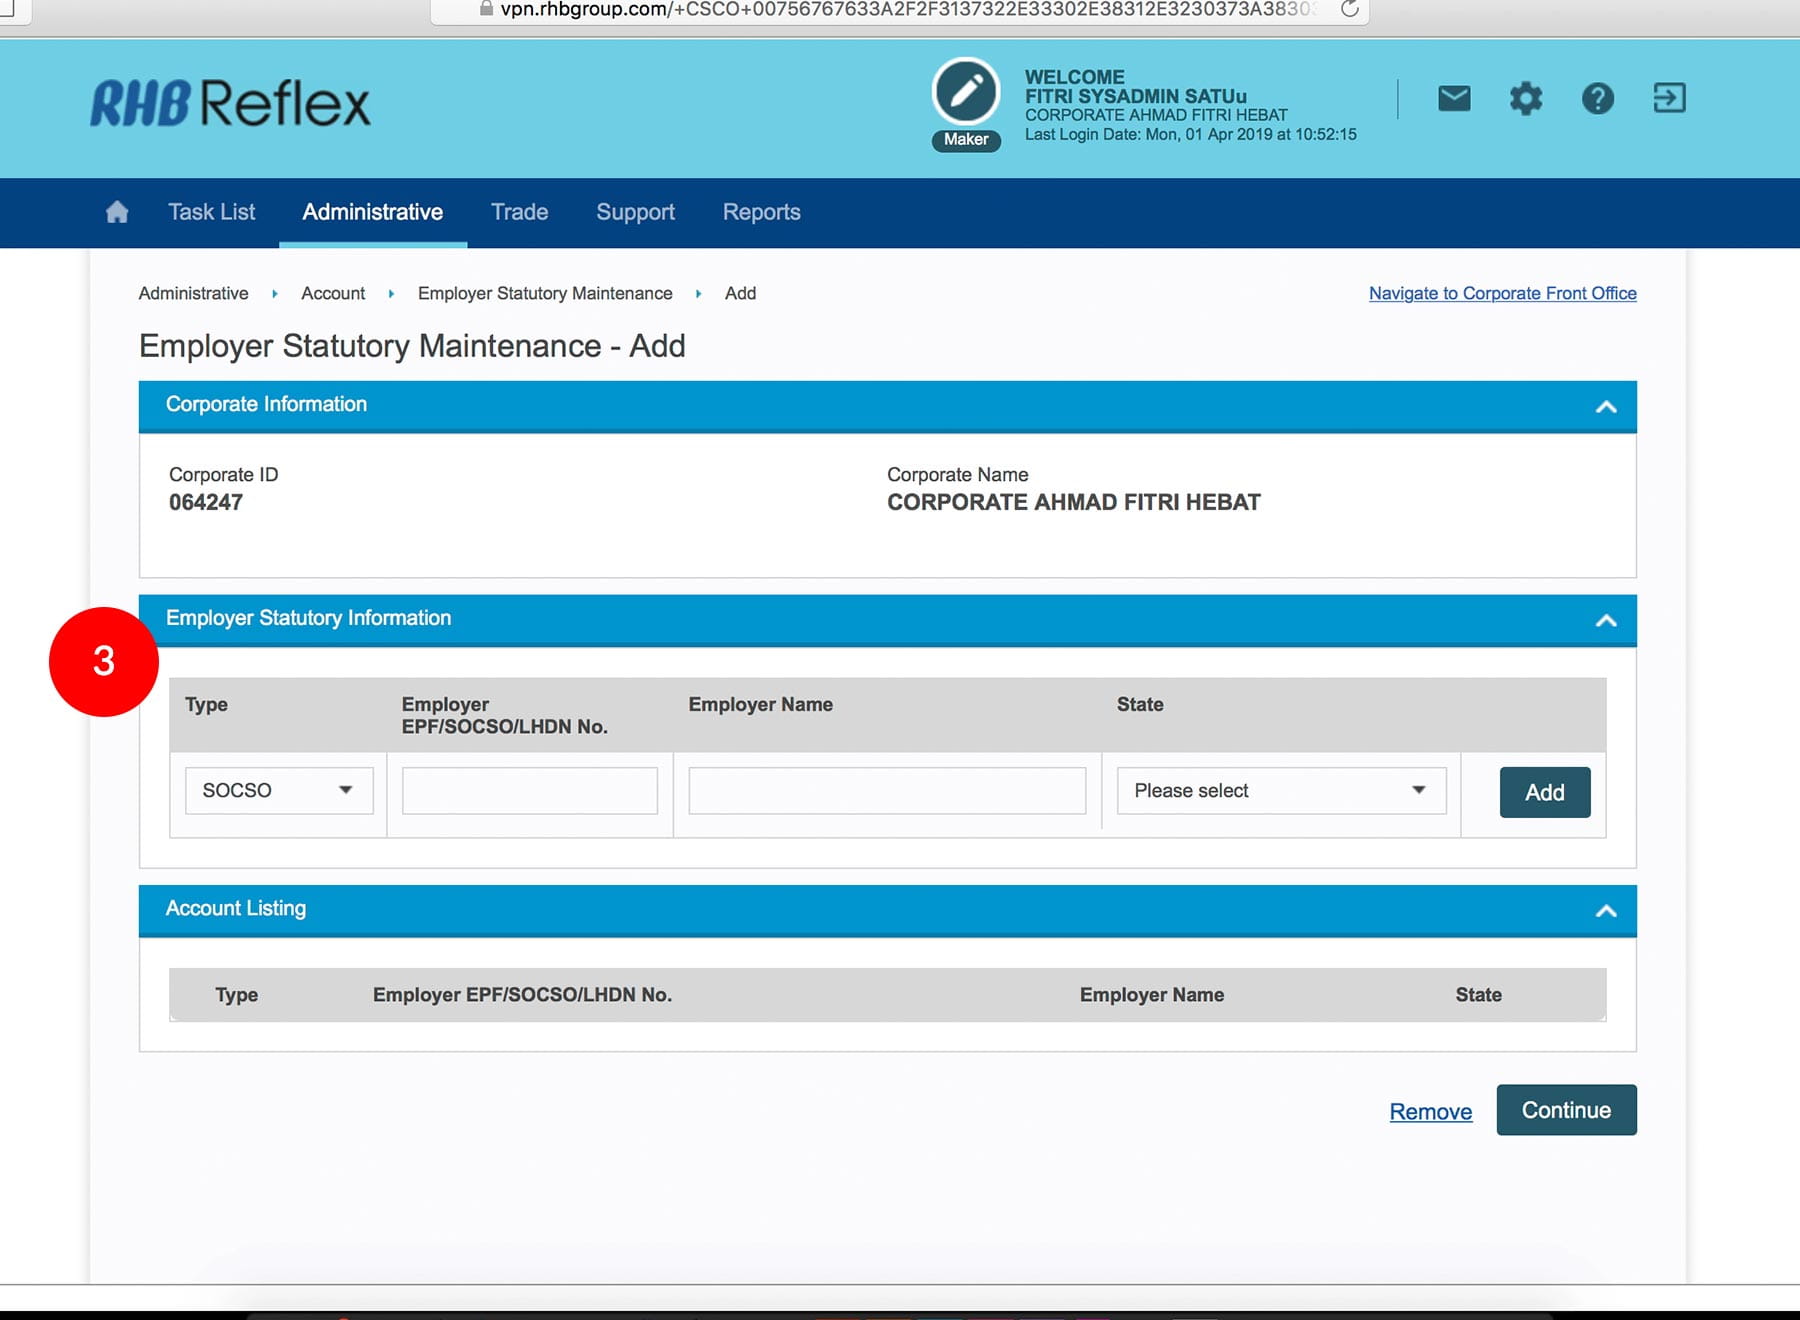Switch to the Trade menu
The height and width of the screenshot is (1320, 1800).
[x=519, y=212]
